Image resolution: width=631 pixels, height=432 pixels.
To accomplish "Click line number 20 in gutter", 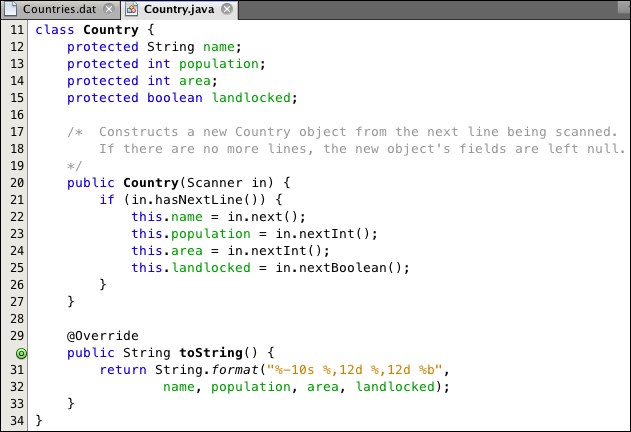I will tap(17, 183).
